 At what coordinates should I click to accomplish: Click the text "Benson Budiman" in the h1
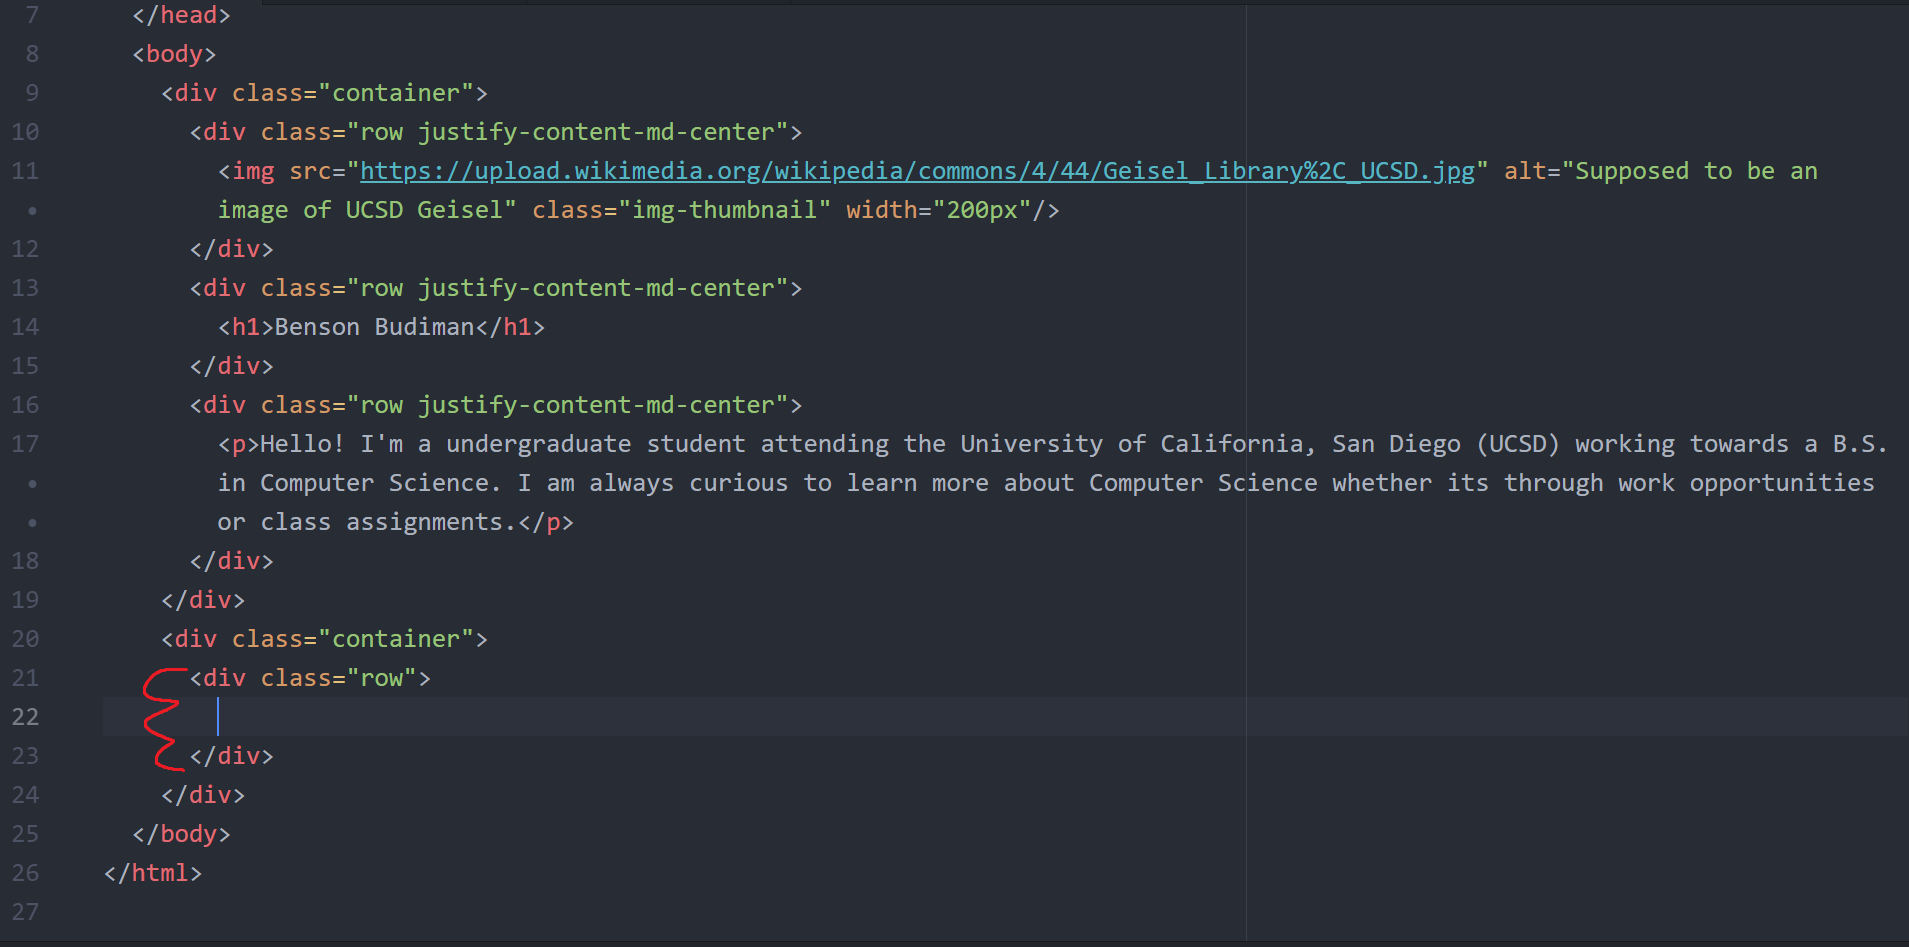[x=374, y=327]
